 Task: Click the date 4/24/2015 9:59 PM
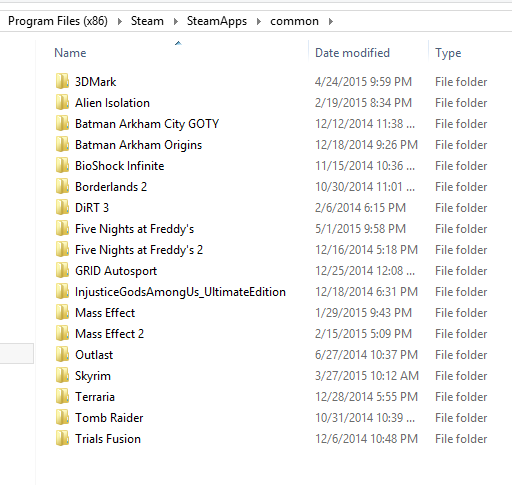(x=363, y=82)
